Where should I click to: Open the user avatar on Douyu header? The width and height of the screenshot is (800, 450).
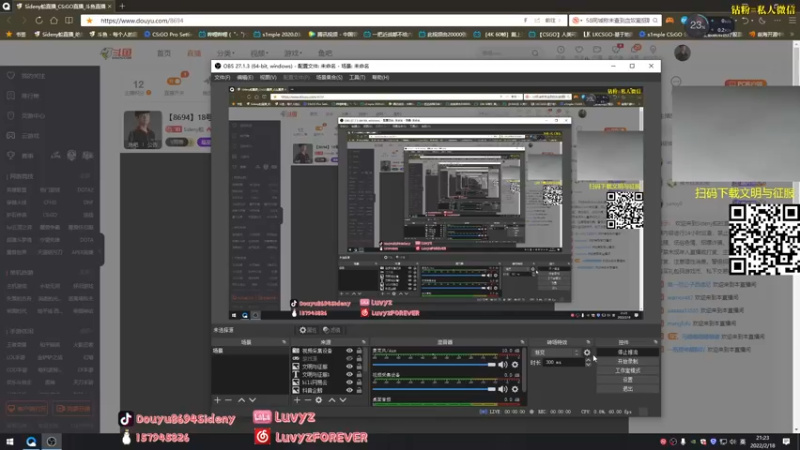(682, 53)
